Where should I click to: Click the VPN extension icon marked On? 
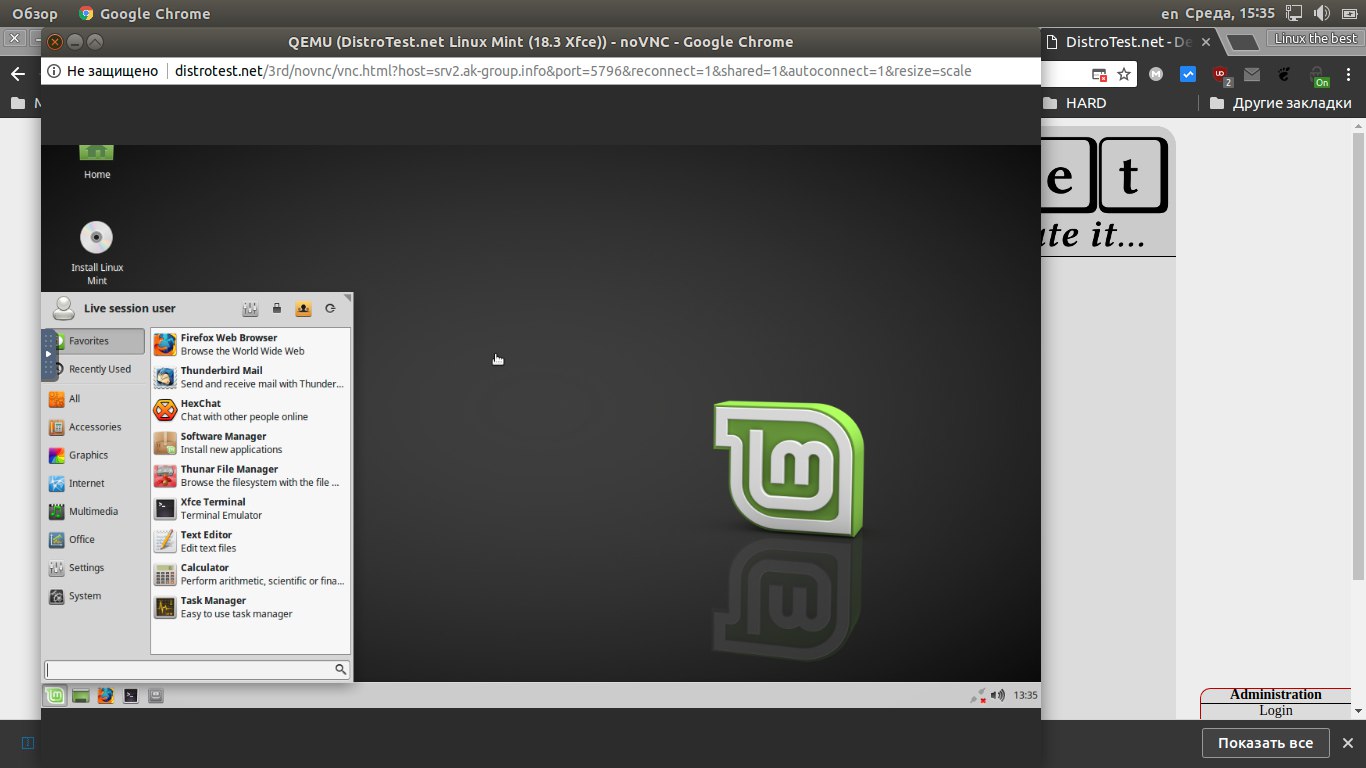tap(1322, 76)
